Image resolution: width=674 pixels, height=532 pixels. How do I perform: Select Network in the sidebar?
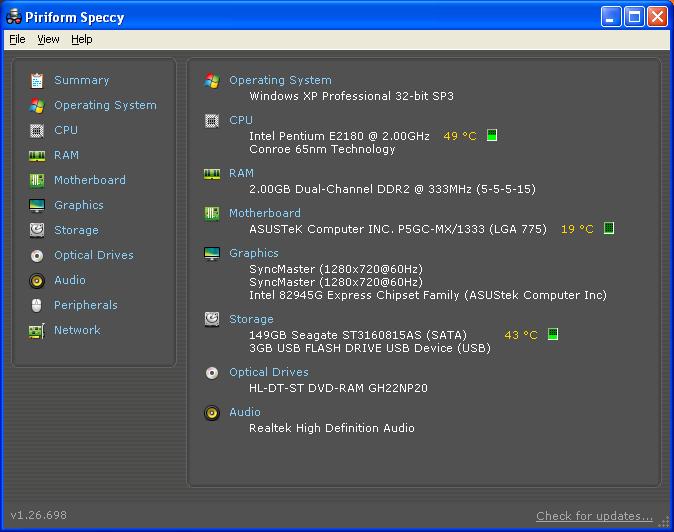[77, 330]
